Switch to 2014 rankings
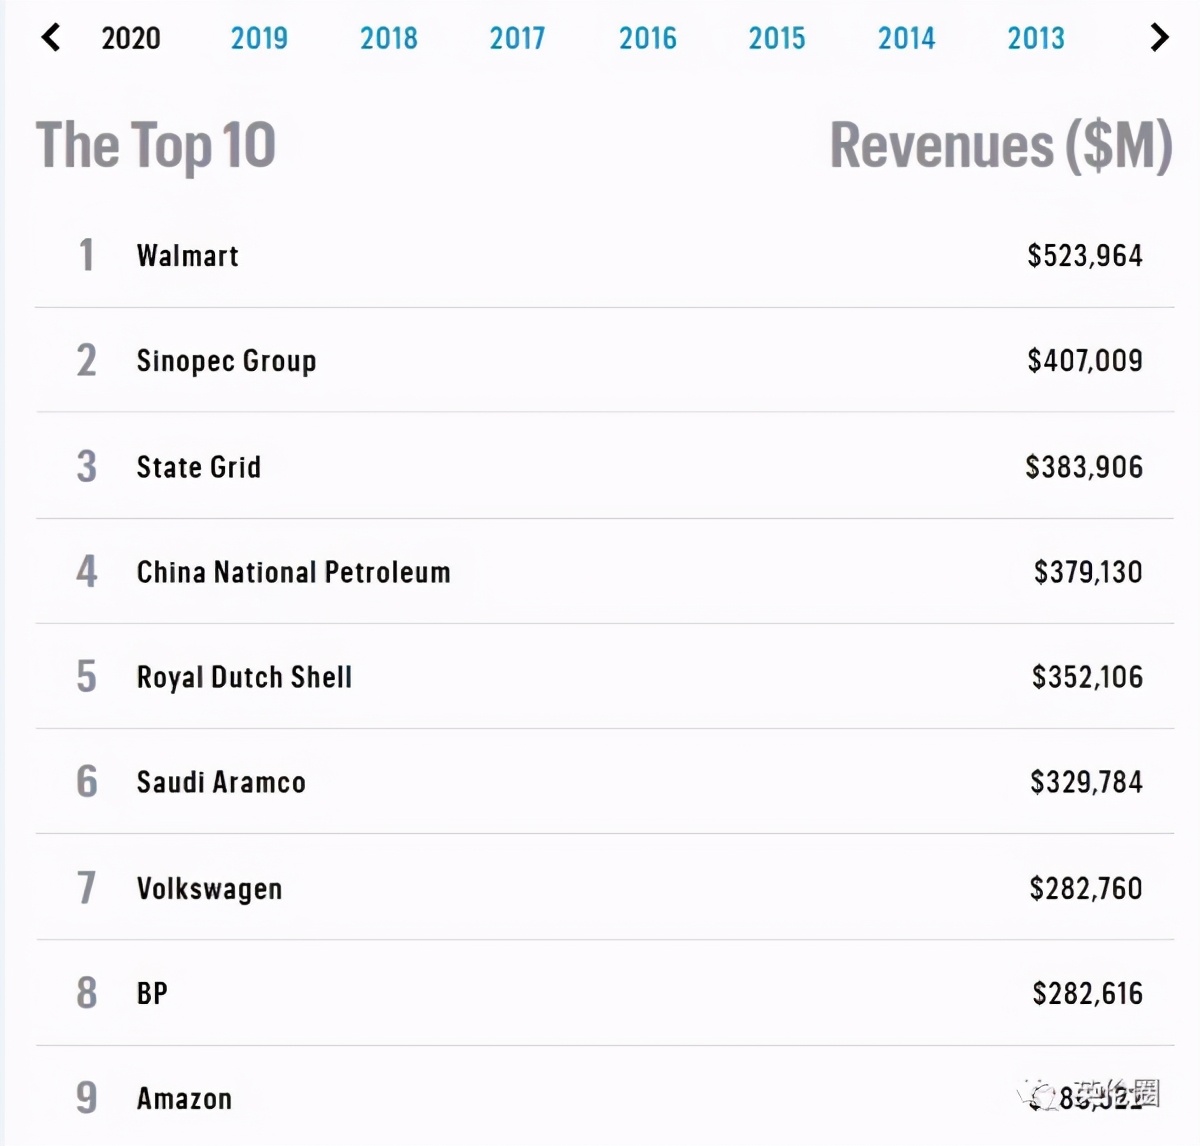 point(906,38)
